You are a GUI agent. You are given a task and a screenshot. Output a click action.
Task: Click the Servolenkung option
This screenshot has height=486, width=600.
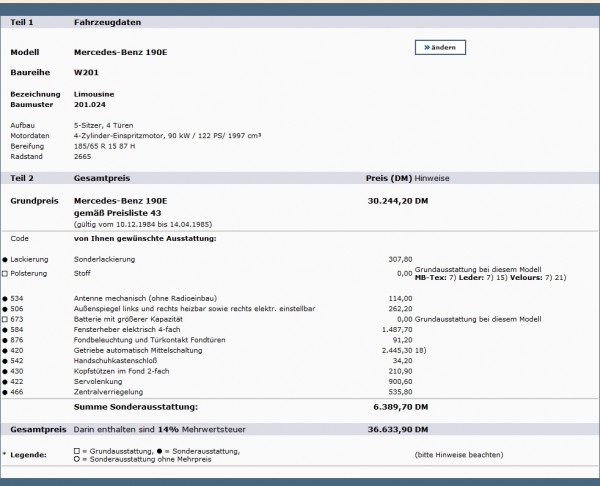click(98, 381)
